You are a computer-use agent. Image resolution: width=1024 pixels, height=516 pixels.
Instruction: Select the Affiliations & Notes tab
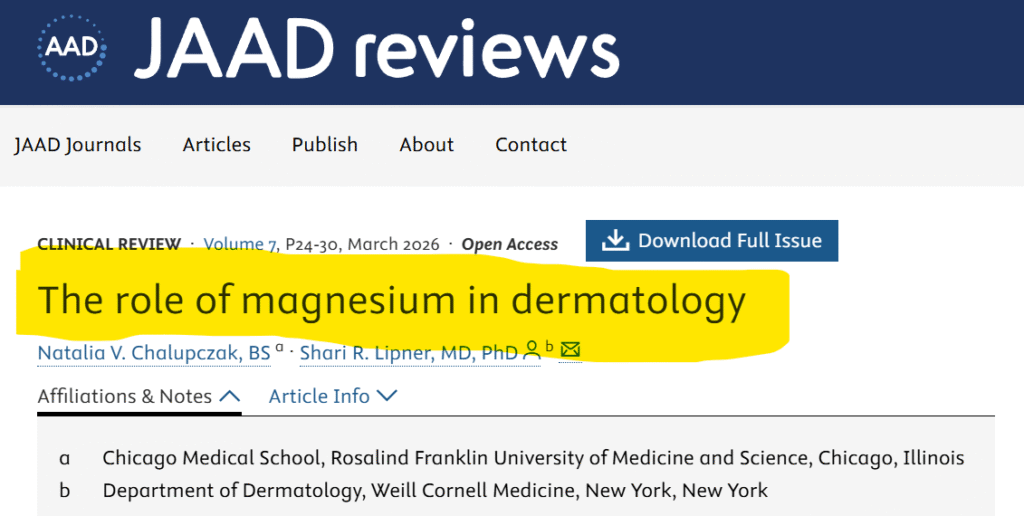(x=125, y=397)
